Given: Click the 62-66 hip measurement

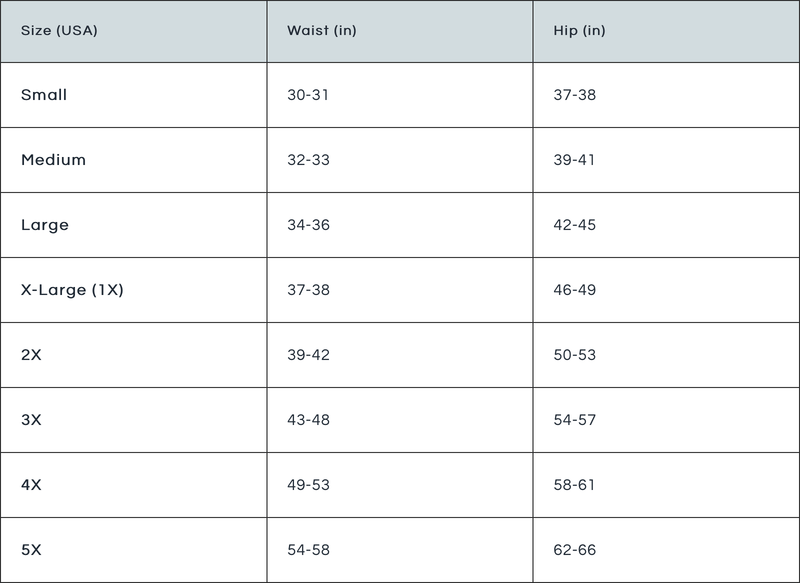Looking at the screenshot, I should click(574, 550).
